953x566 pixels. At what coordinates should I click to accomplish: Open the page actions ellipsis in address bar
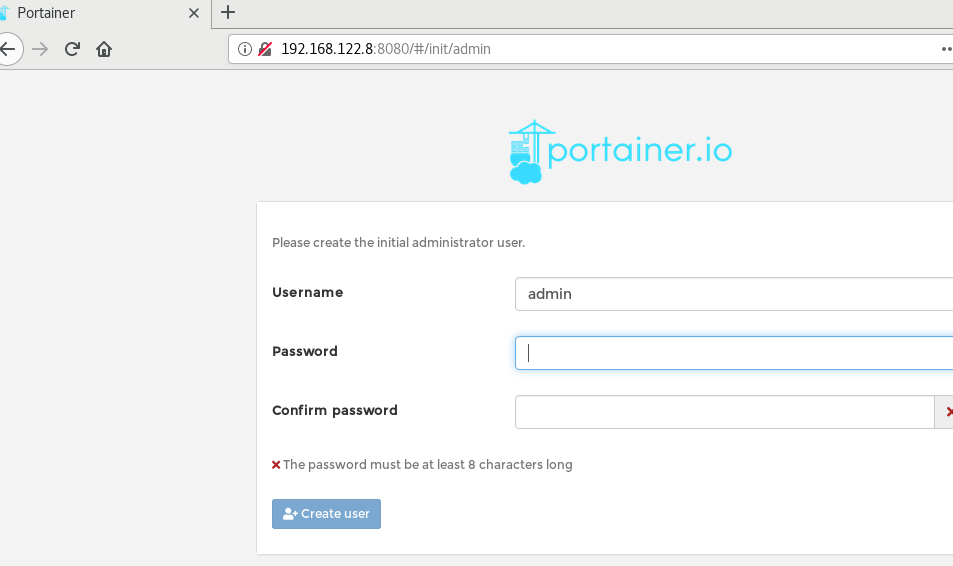pyautogui.click(x=946, y=49)
